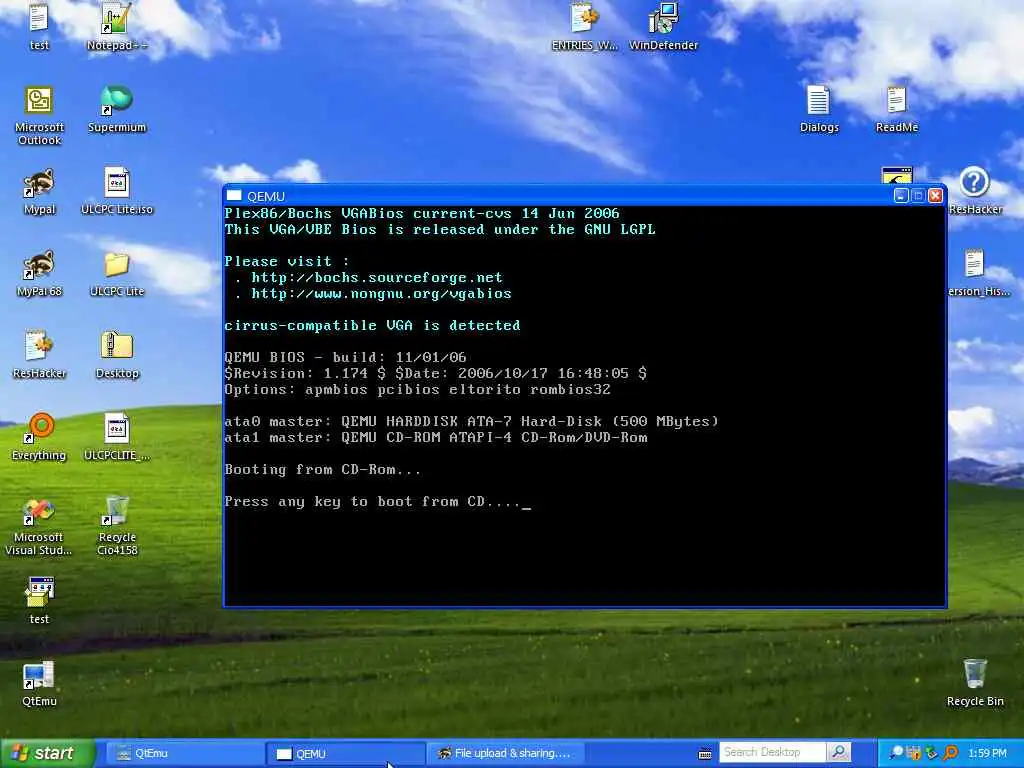This screenshot has height=768, width=1024.
Task: Click the QEMU window system menu icon
Action: point(234,196)
